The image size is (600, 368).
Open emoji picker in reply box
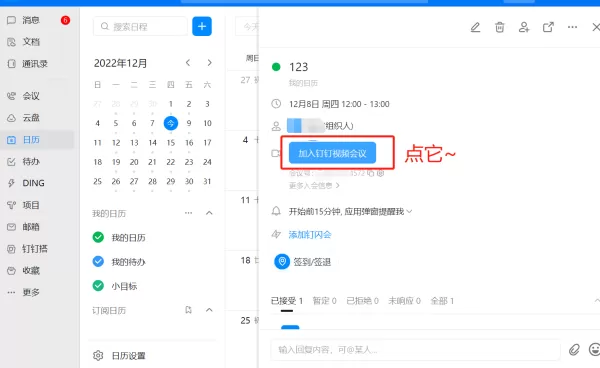(594, 349)
